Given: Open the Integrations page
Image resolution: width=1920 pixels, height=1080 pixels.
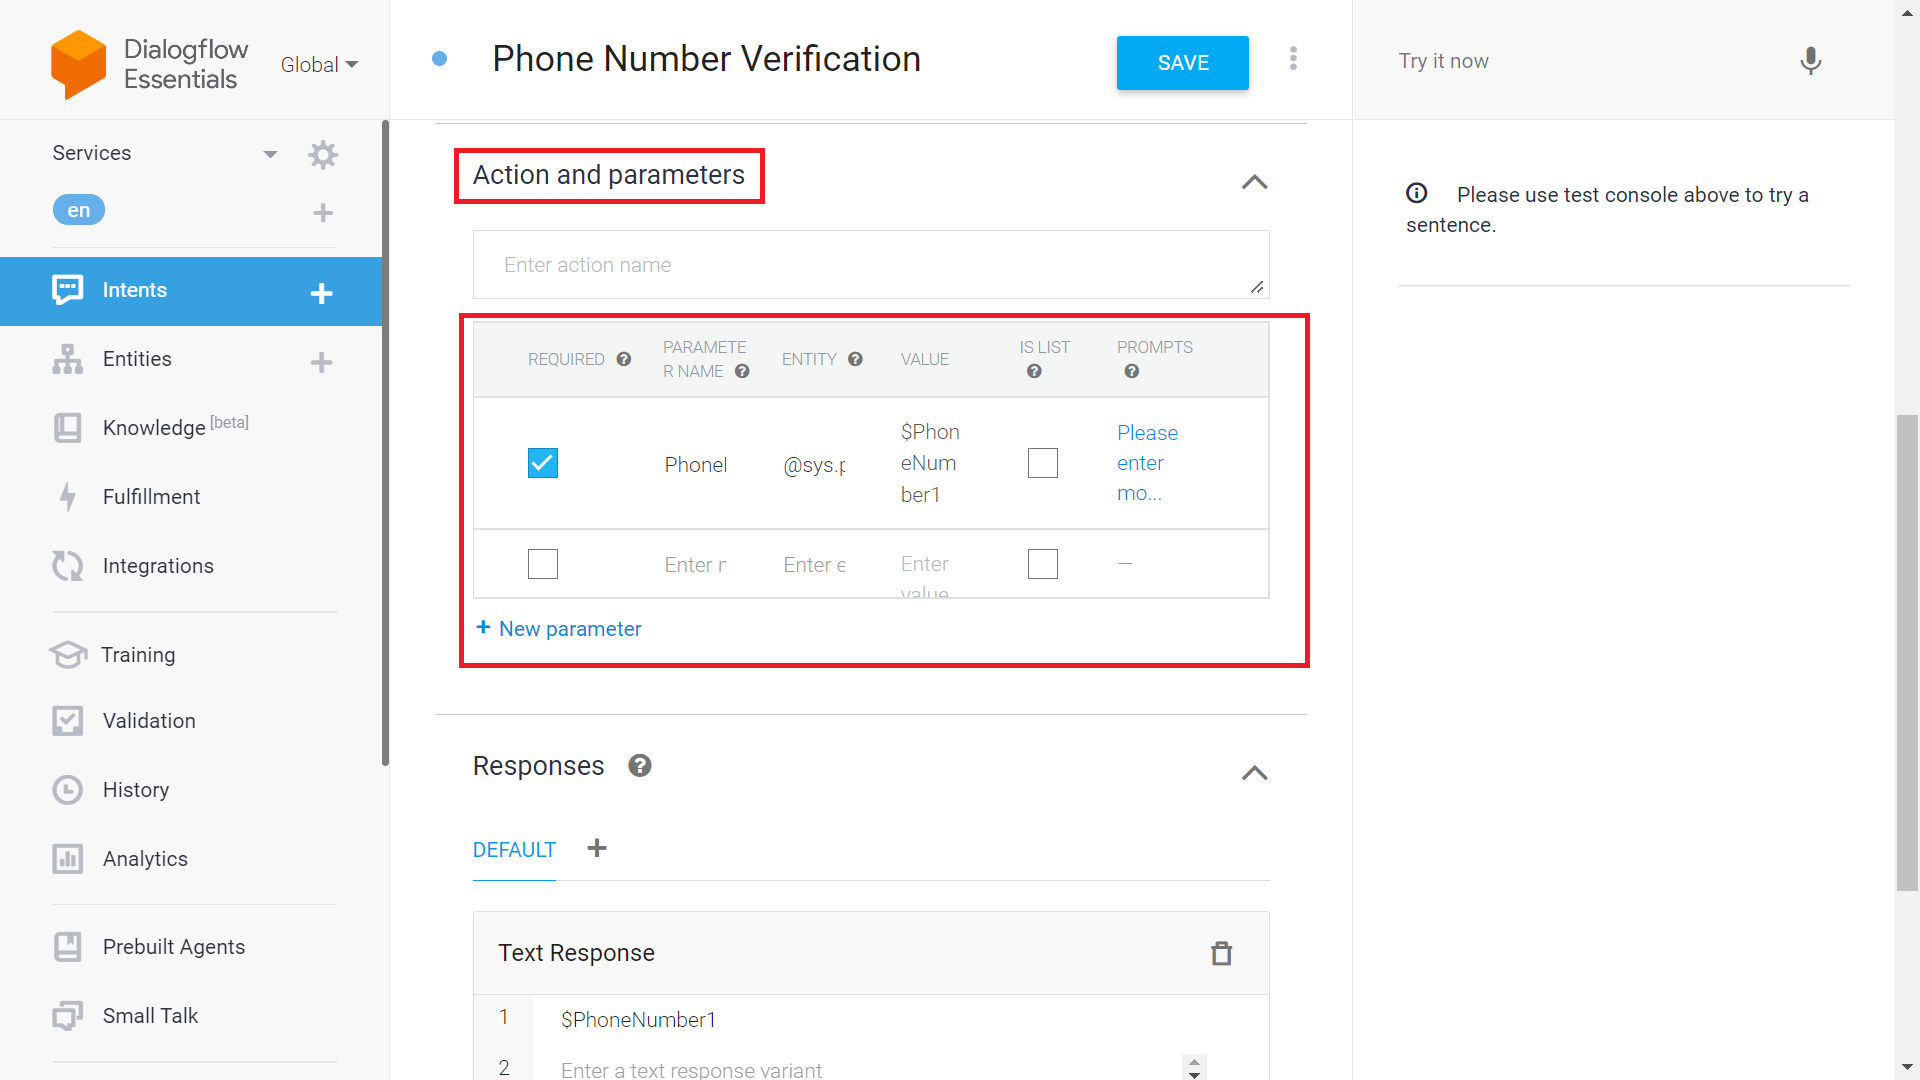Looking at the screenshot, I should point(157,565).
